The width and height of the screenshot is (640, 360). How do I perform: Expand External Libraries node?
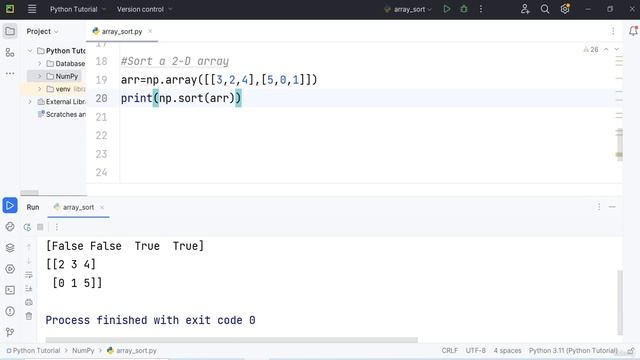pyautogui.click(x=30, y=102)
